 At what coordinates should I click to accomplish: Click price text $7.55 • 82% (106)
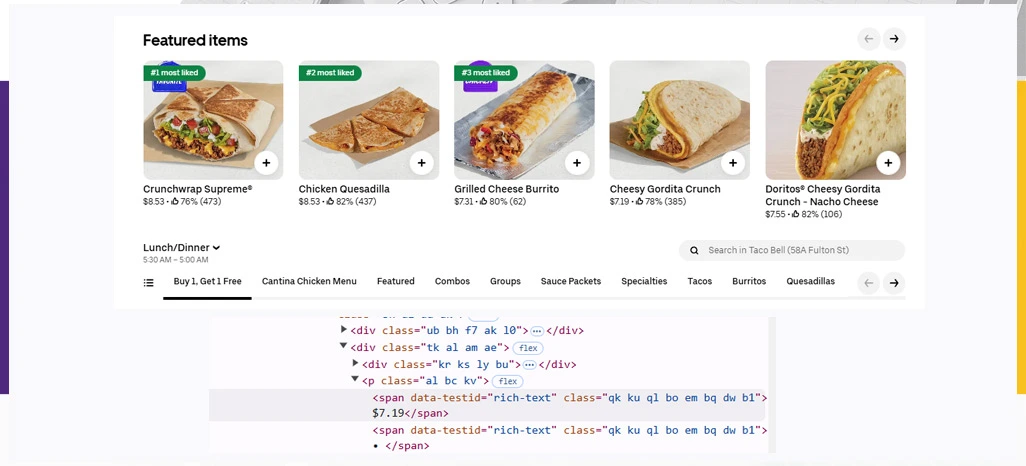click(804, 214)
